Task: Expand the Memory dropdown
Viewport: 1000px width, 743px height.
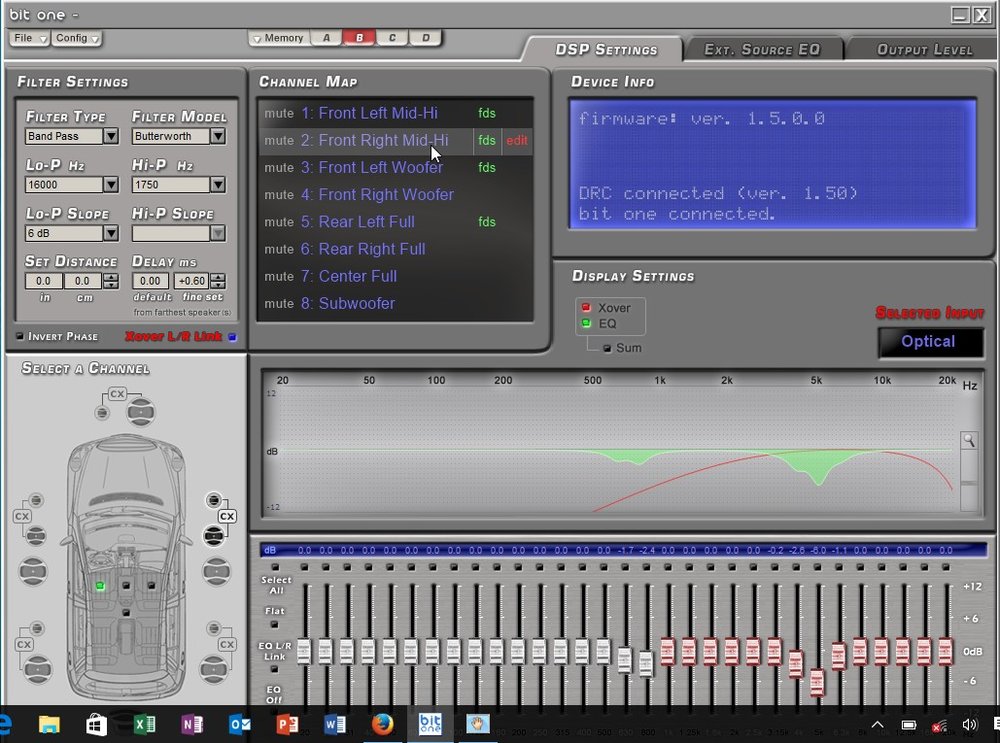Action: 278,38
